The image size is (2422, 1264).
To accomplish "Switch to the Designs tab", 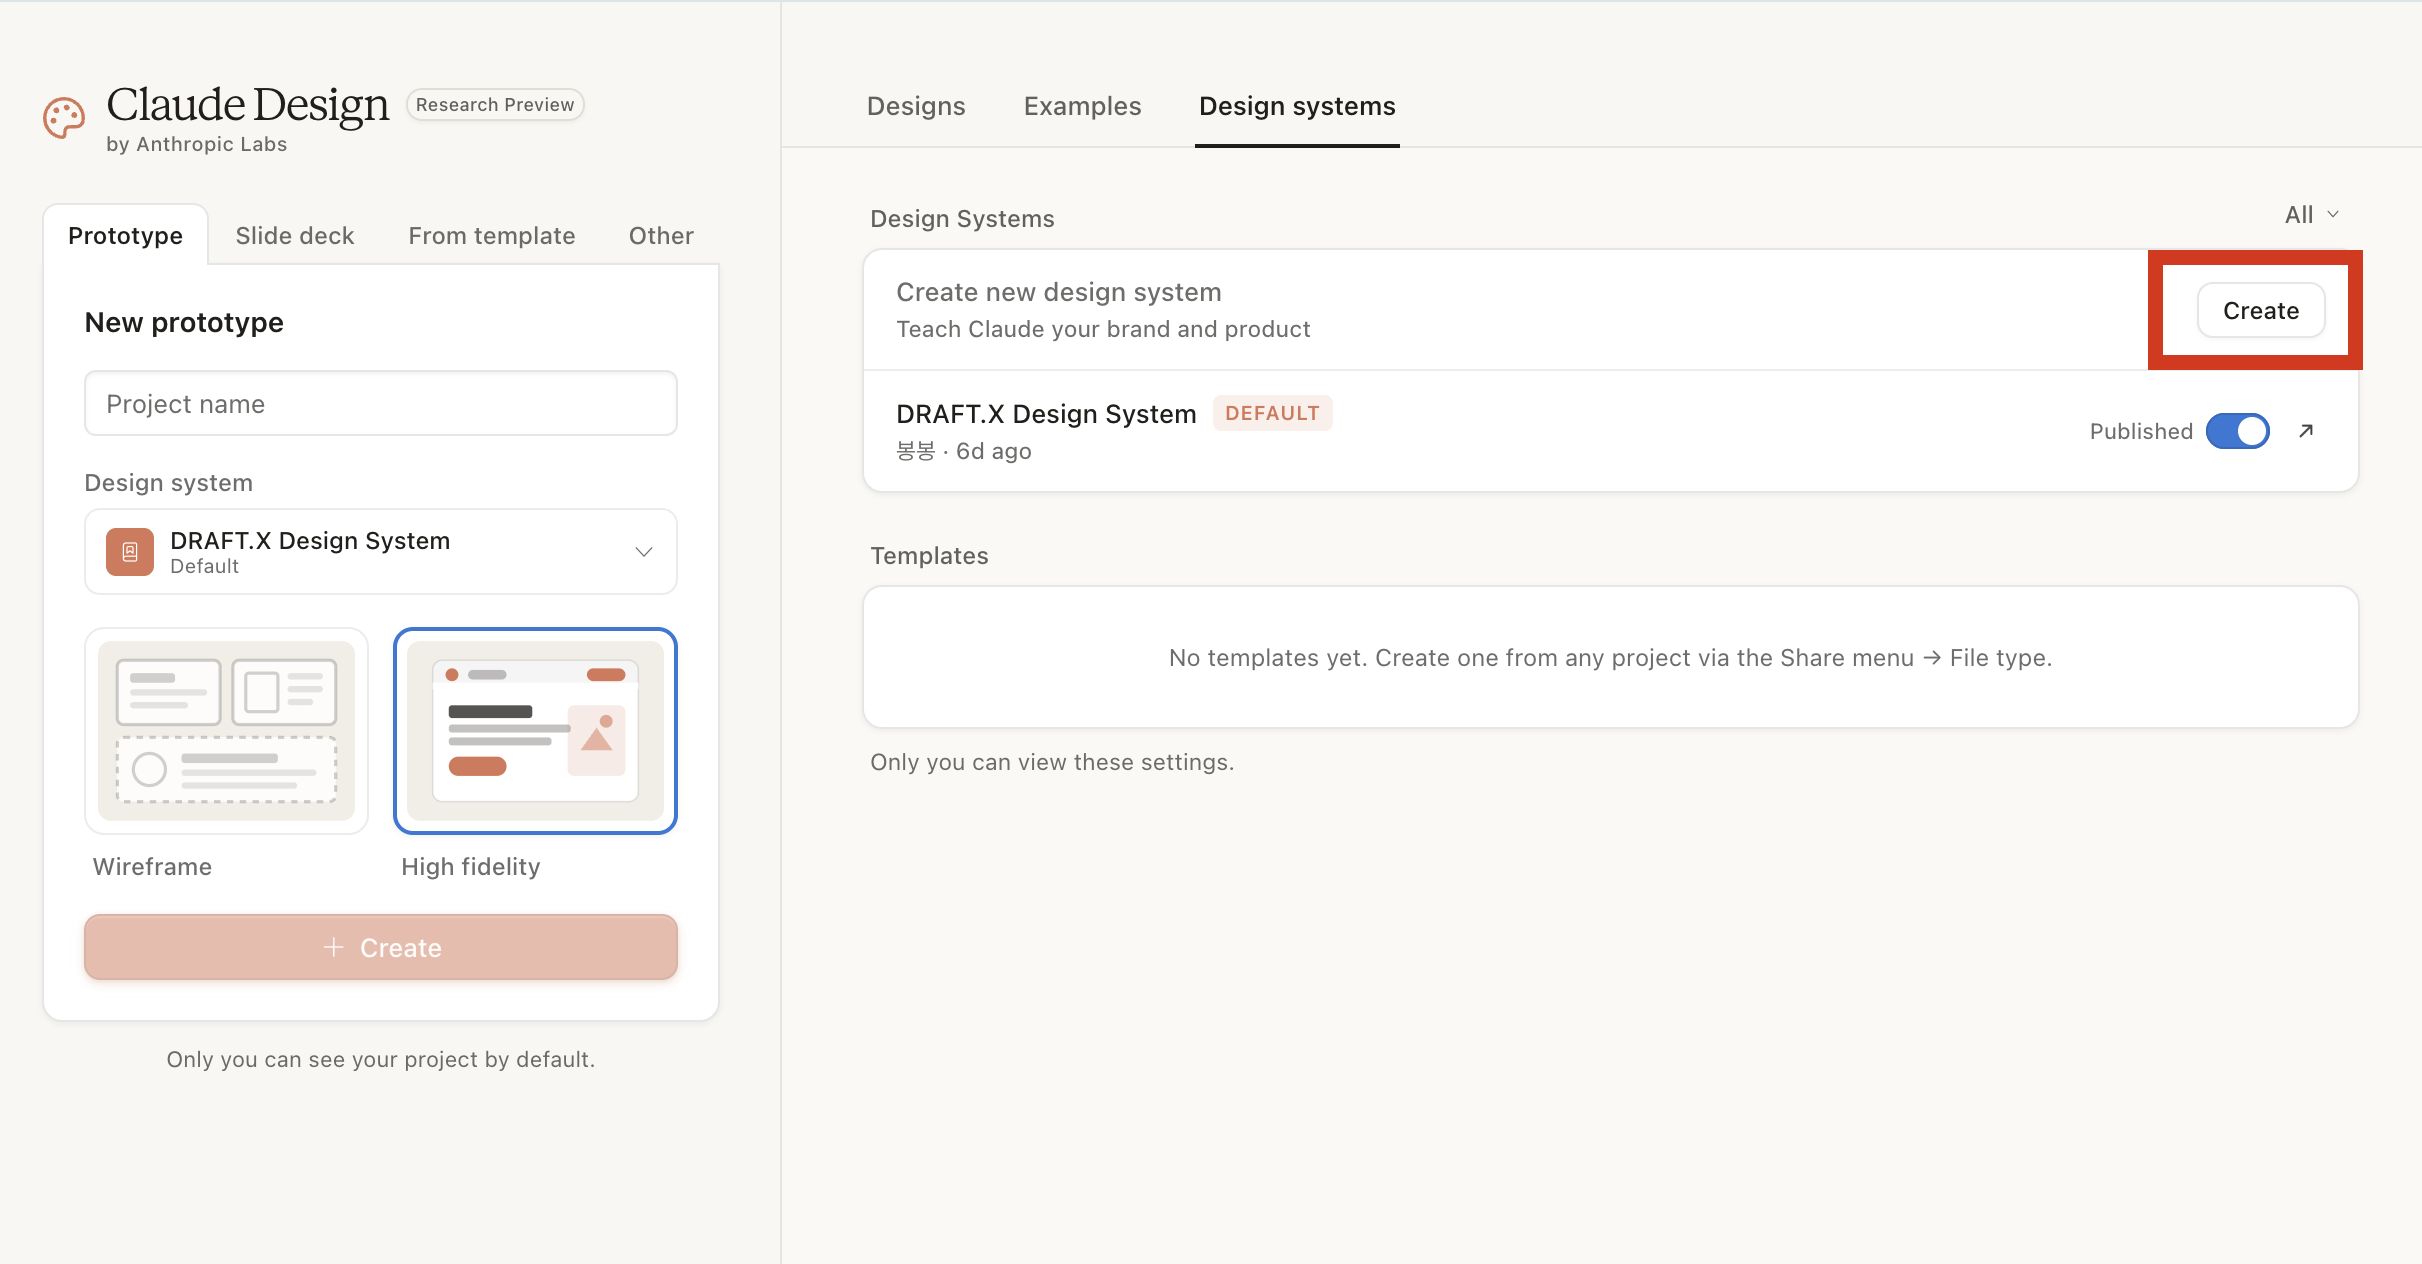I will [x=916, y=106].
